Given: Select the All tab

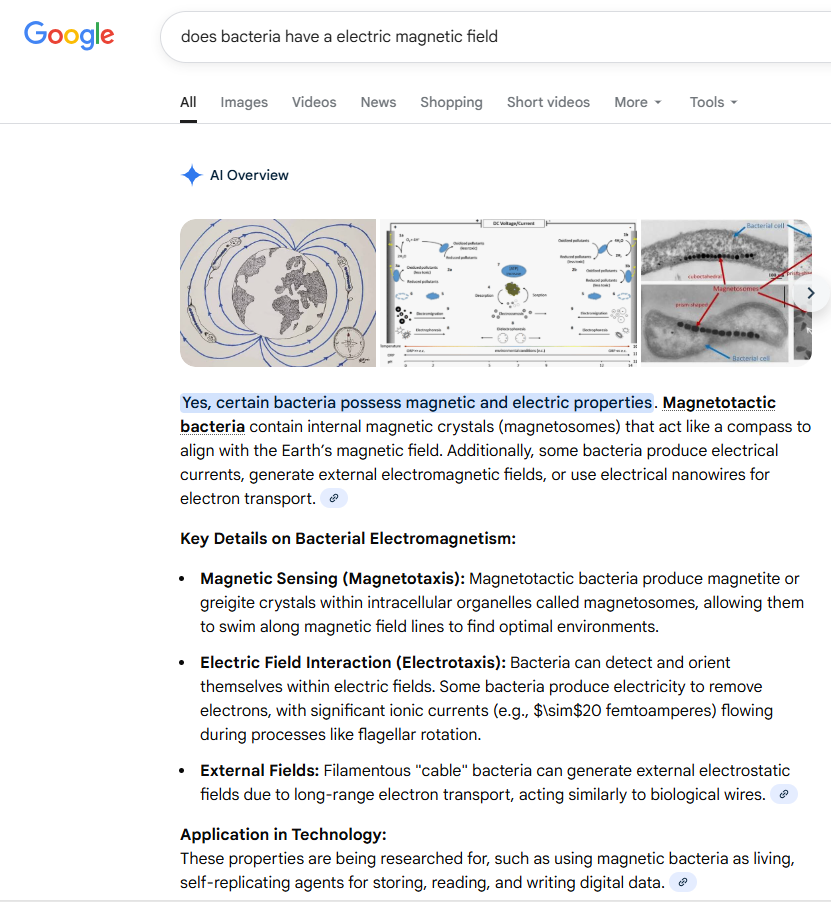Looking at the screenshot, I should 188,102.
